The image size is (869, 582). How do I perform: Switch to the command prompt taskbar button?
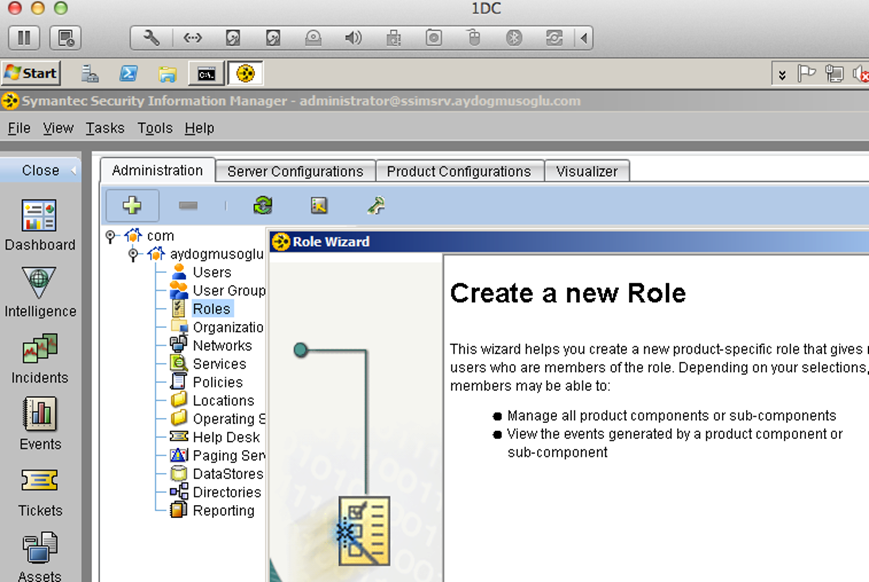point(206,73)
